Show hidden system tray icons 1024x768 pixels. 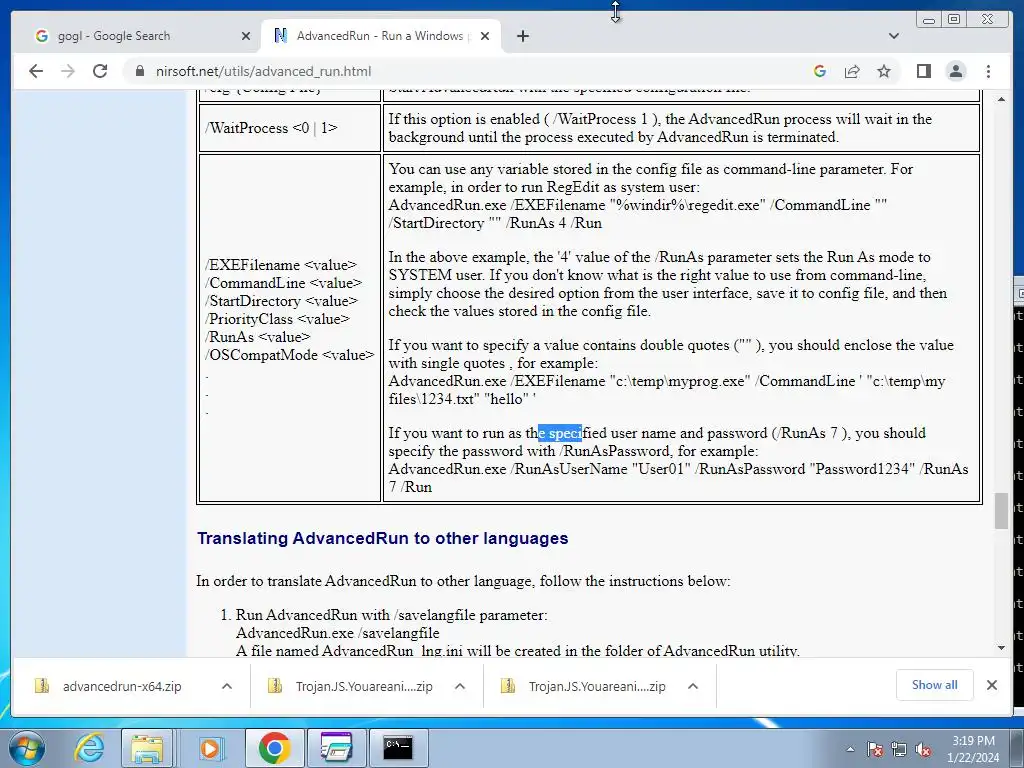(x=850, y=749)
